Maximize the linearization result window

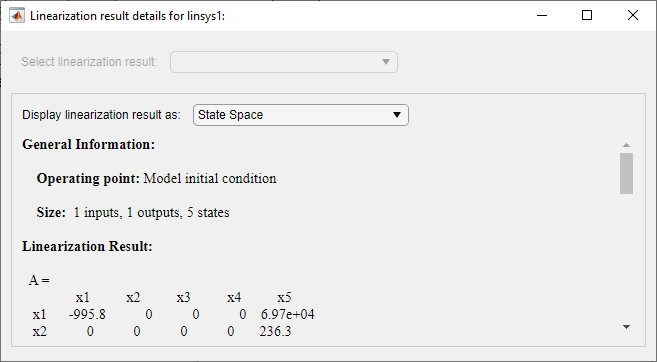[x=587, y=16]
